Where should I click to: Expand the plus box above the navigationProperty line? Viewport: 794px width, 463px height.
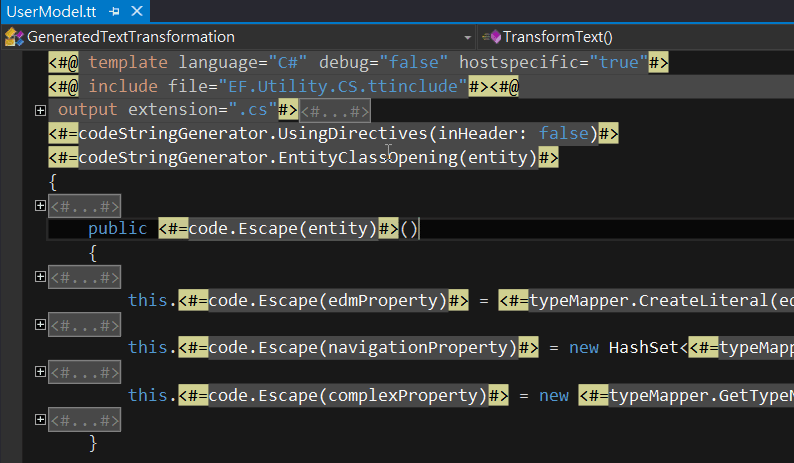pyautogui.click(x=40, y=324)
